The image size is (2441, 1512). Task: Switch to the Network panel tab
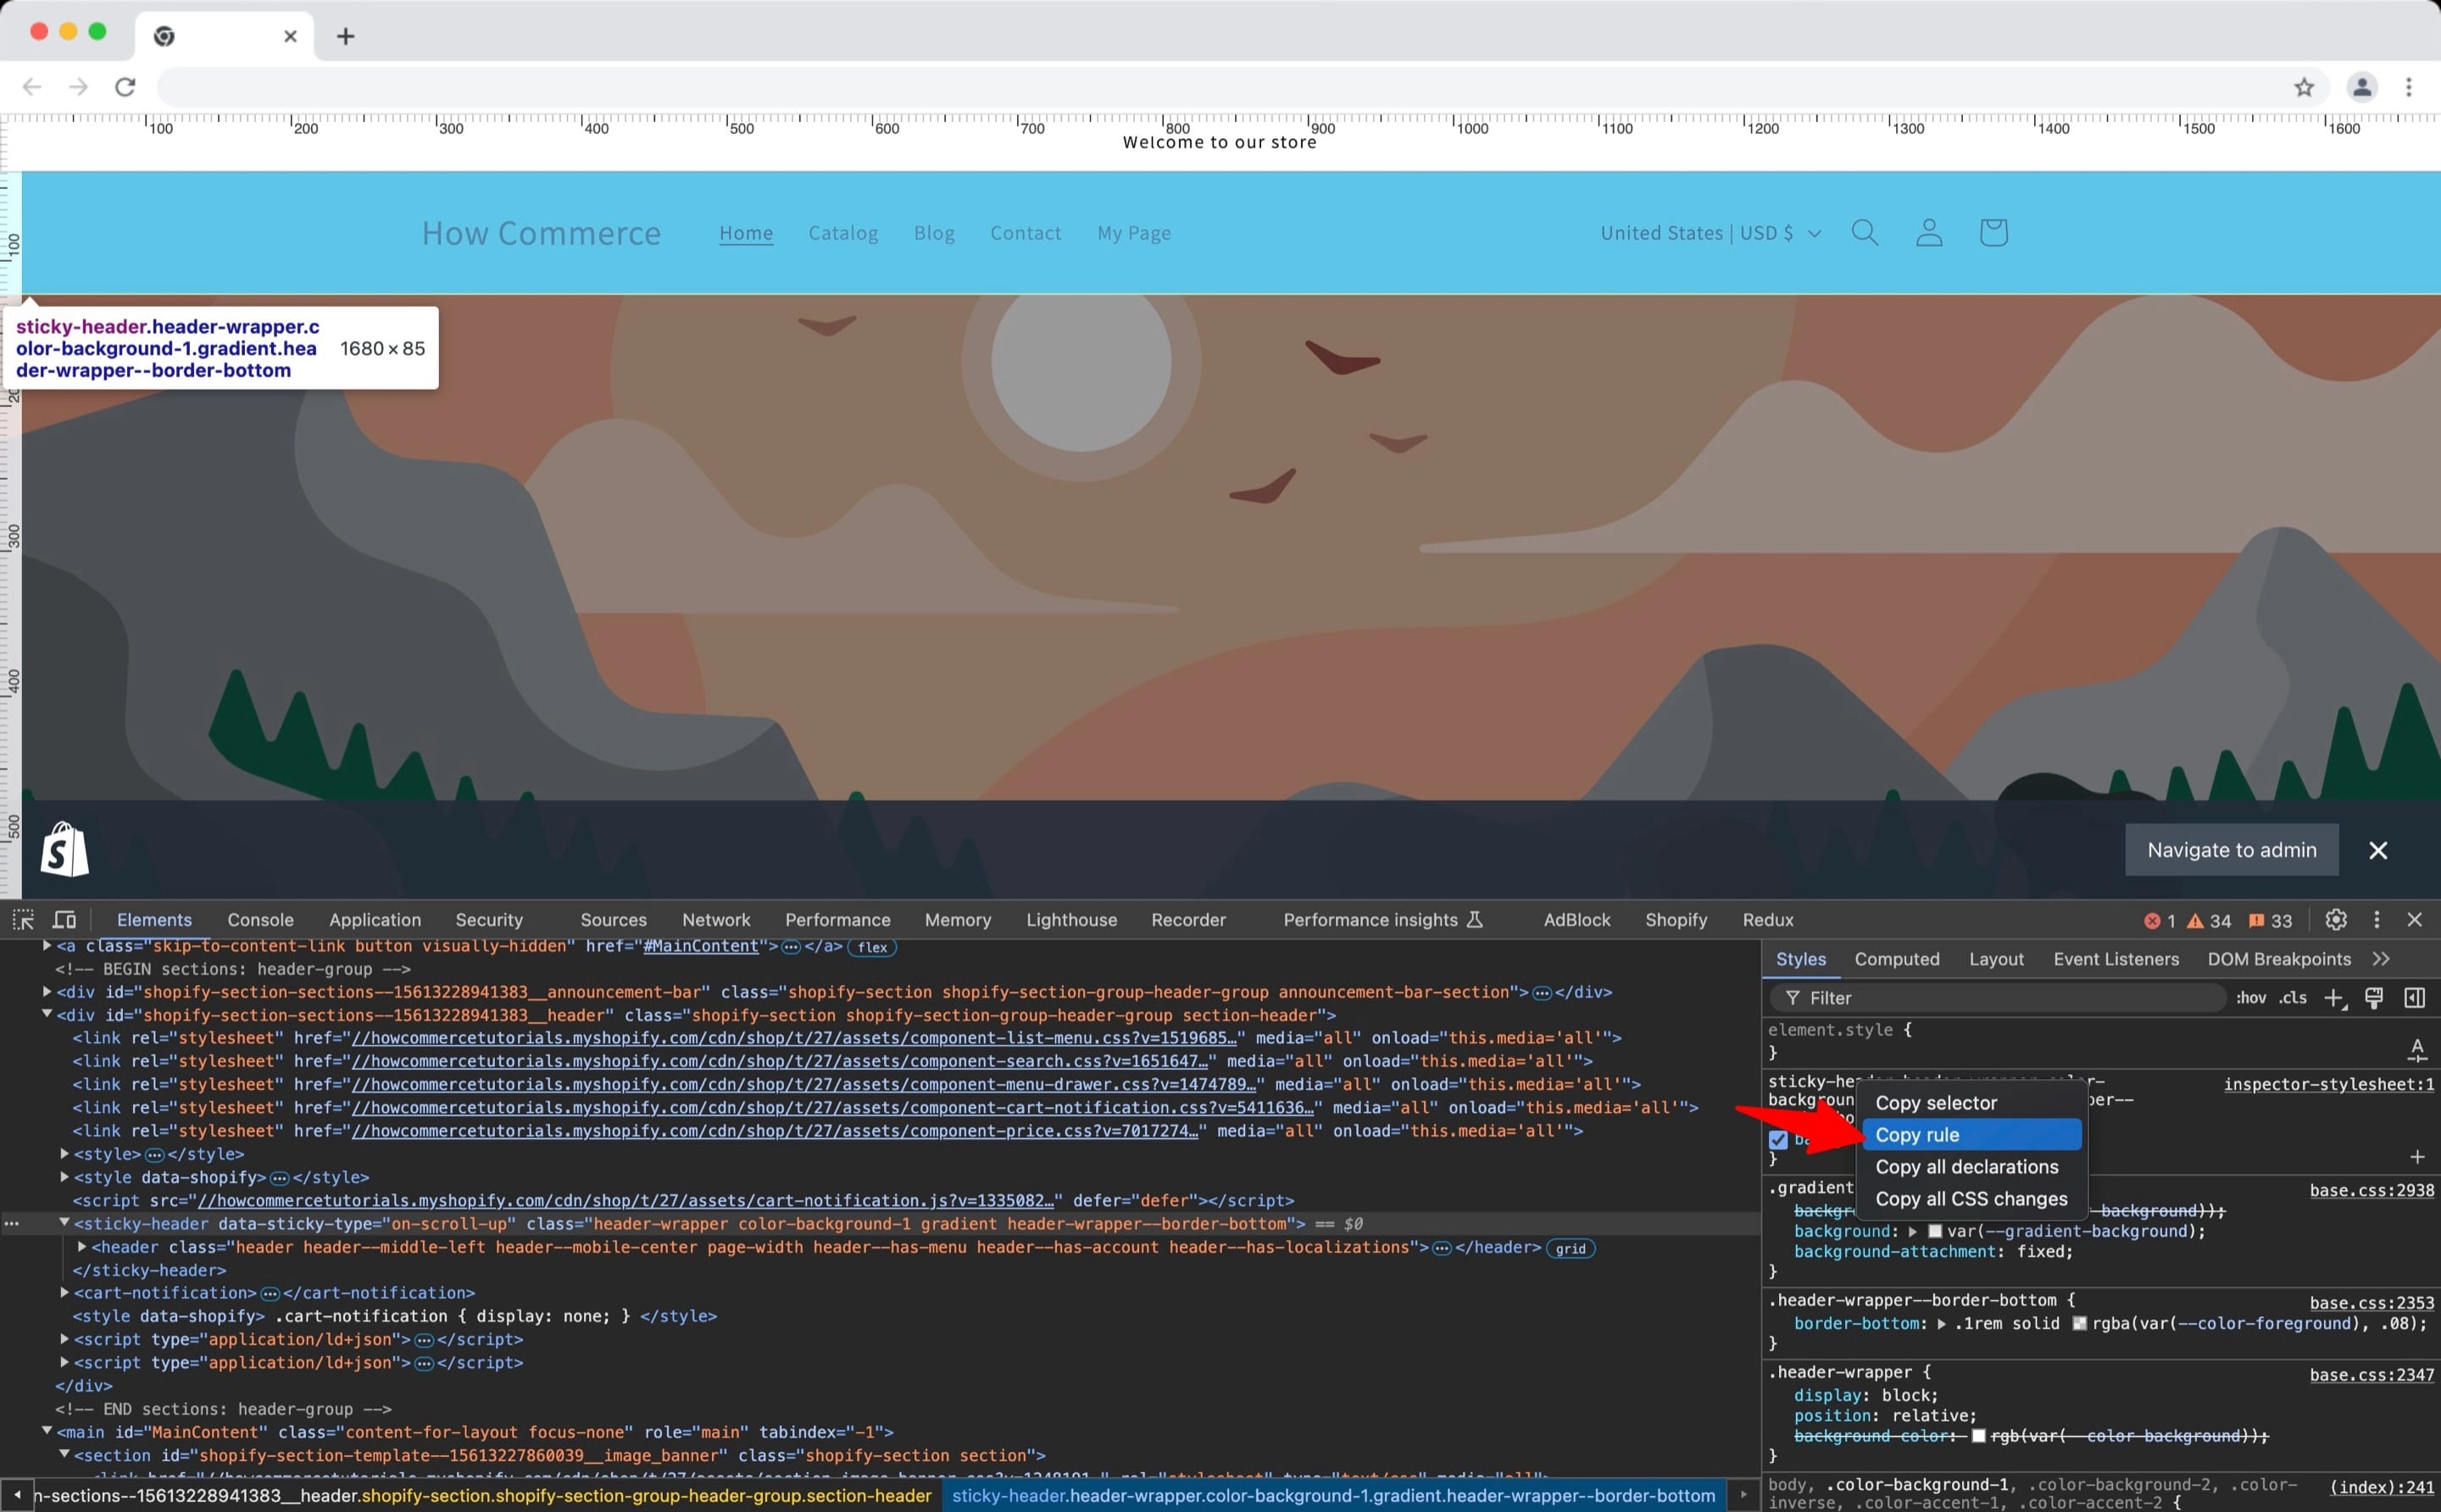tap(716, 919)
